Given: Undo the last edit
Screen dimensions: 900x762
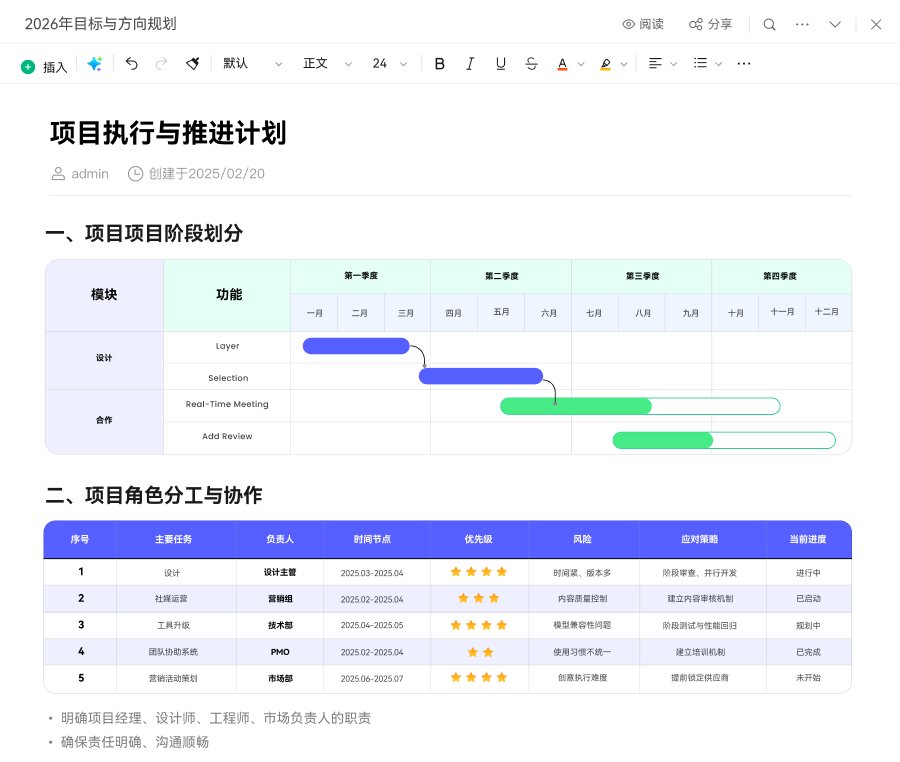Looking at the screenshot, I should pos(132,64).
